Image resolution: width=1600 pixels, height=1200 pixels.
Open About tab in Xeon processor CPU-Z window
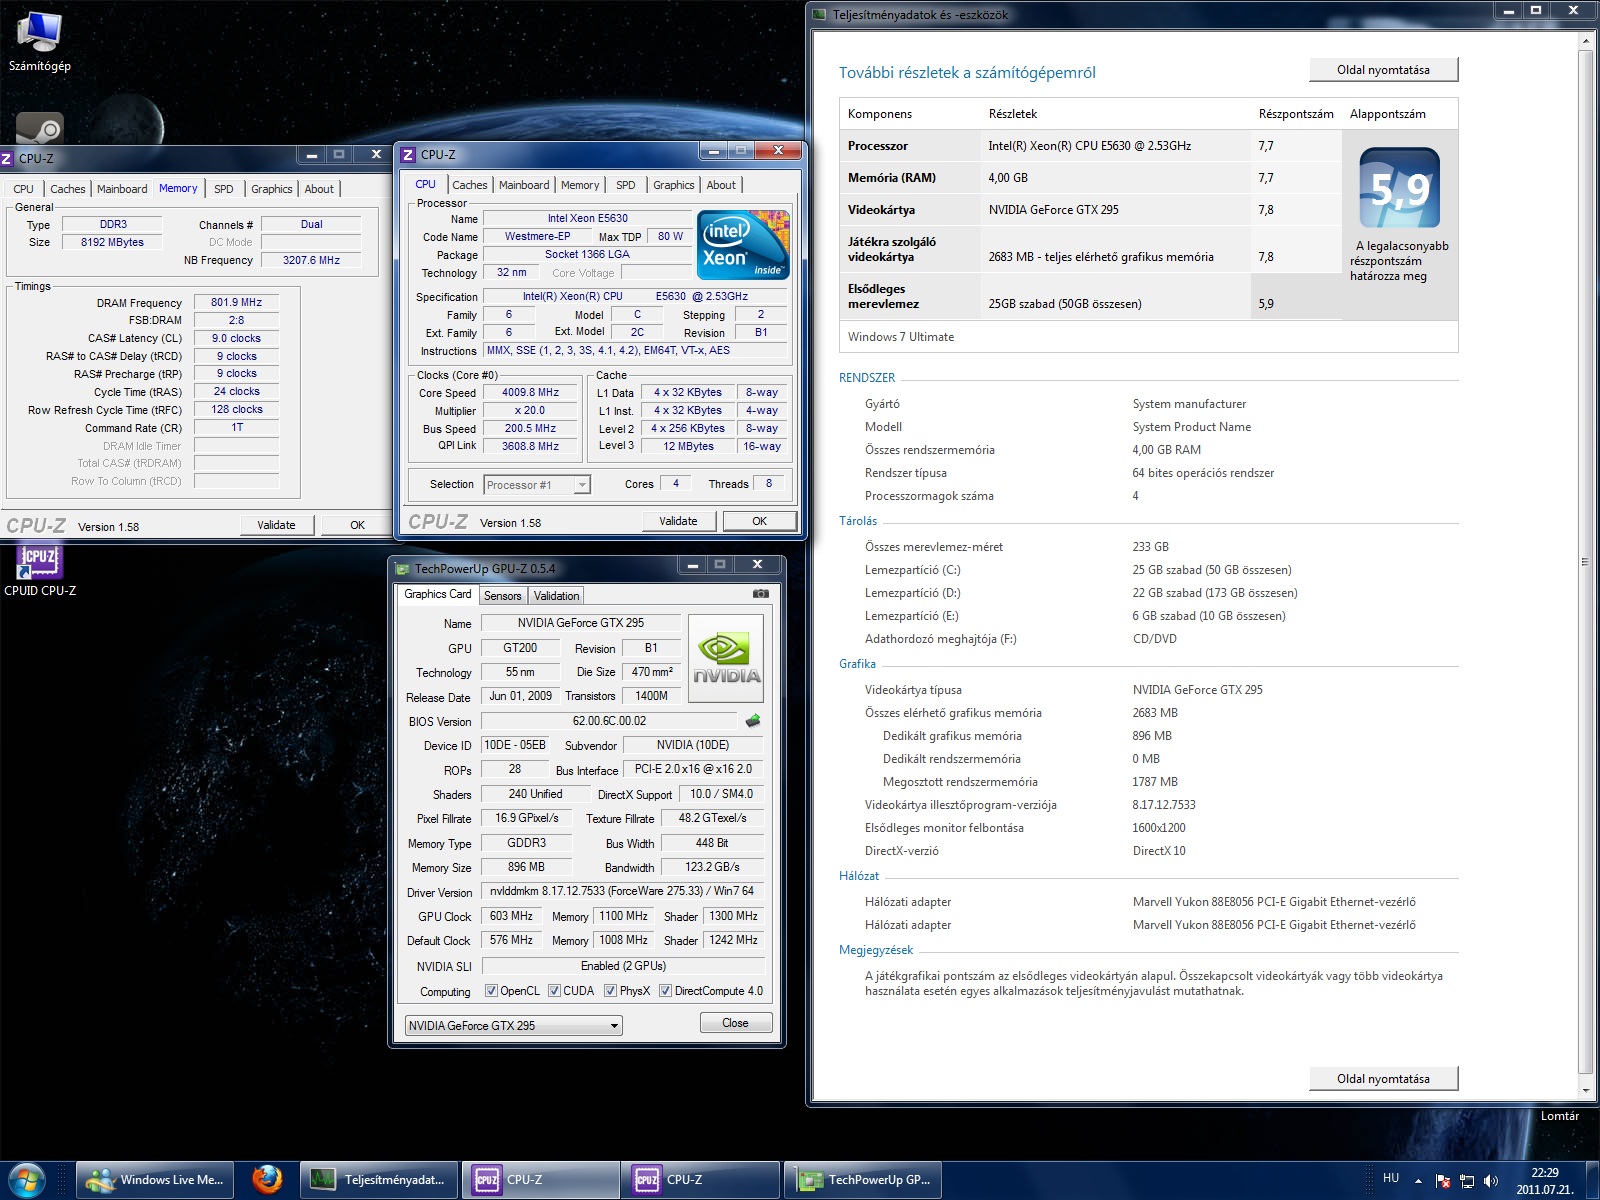click(721, 185)
